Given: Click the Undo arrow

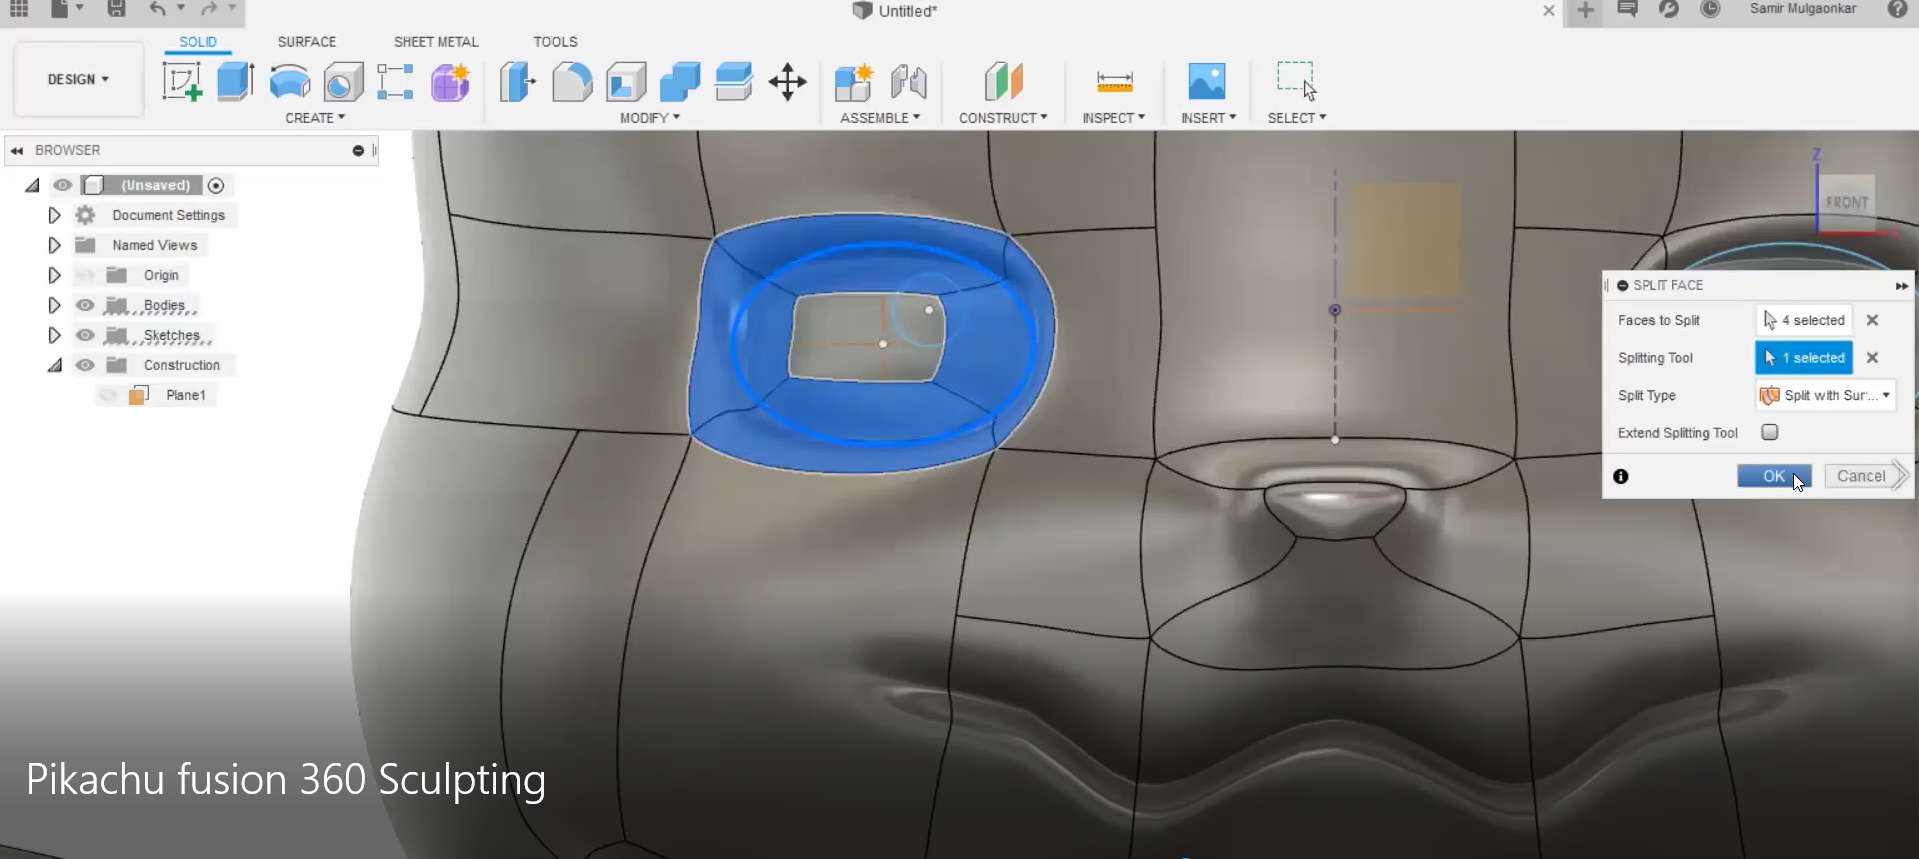Looking at the screenshot, I should [158, 9].
